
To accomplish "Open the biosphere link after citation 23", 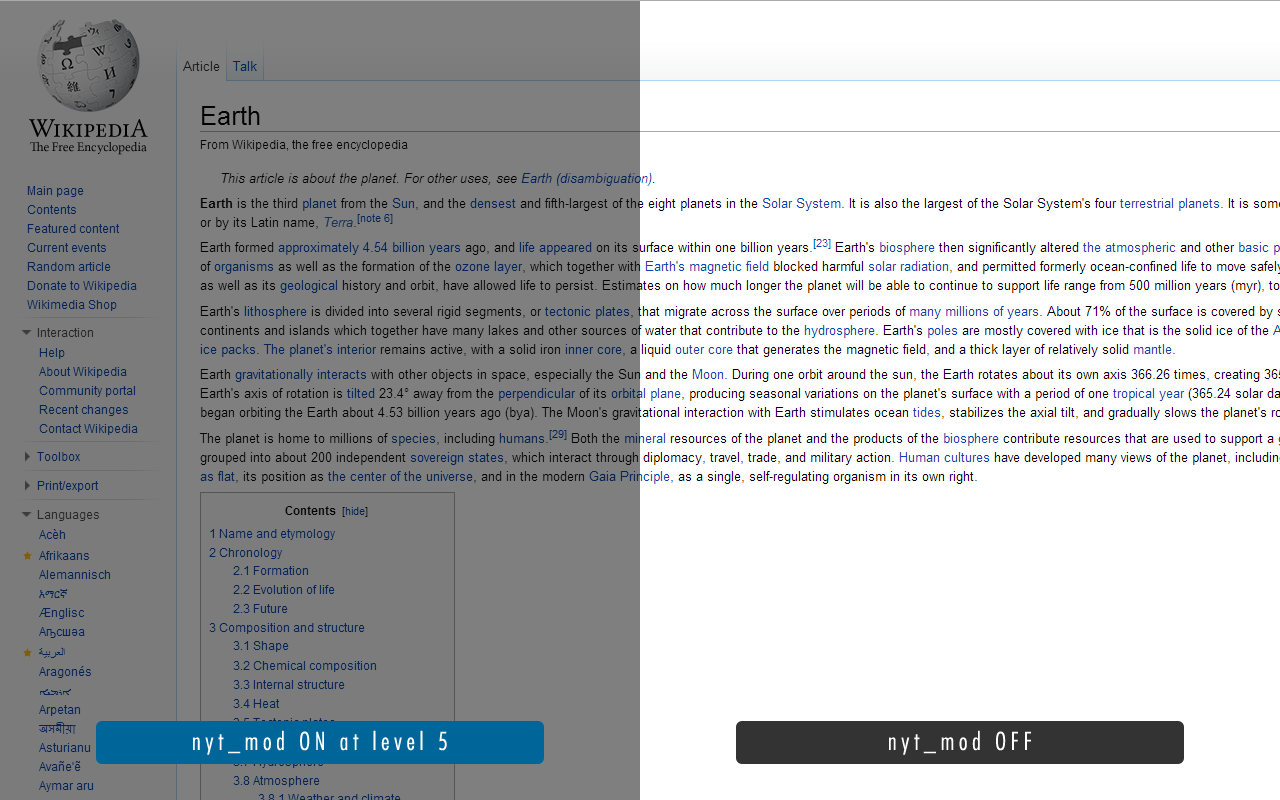I will (907, 248).
